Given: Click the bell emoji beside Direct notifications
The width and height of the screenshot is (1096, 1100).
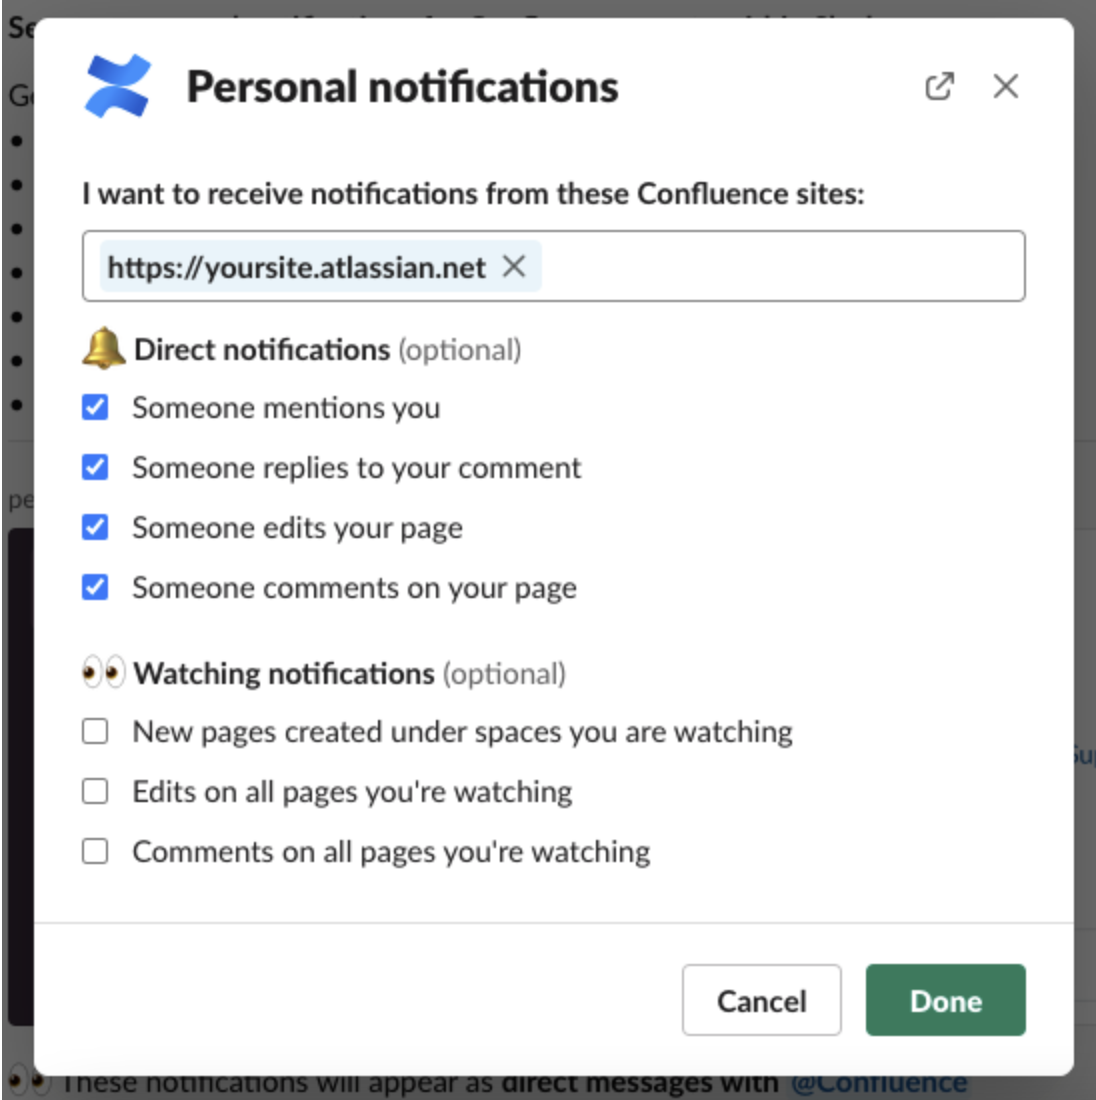Looking at the screenshot, I should coord(104,348).
